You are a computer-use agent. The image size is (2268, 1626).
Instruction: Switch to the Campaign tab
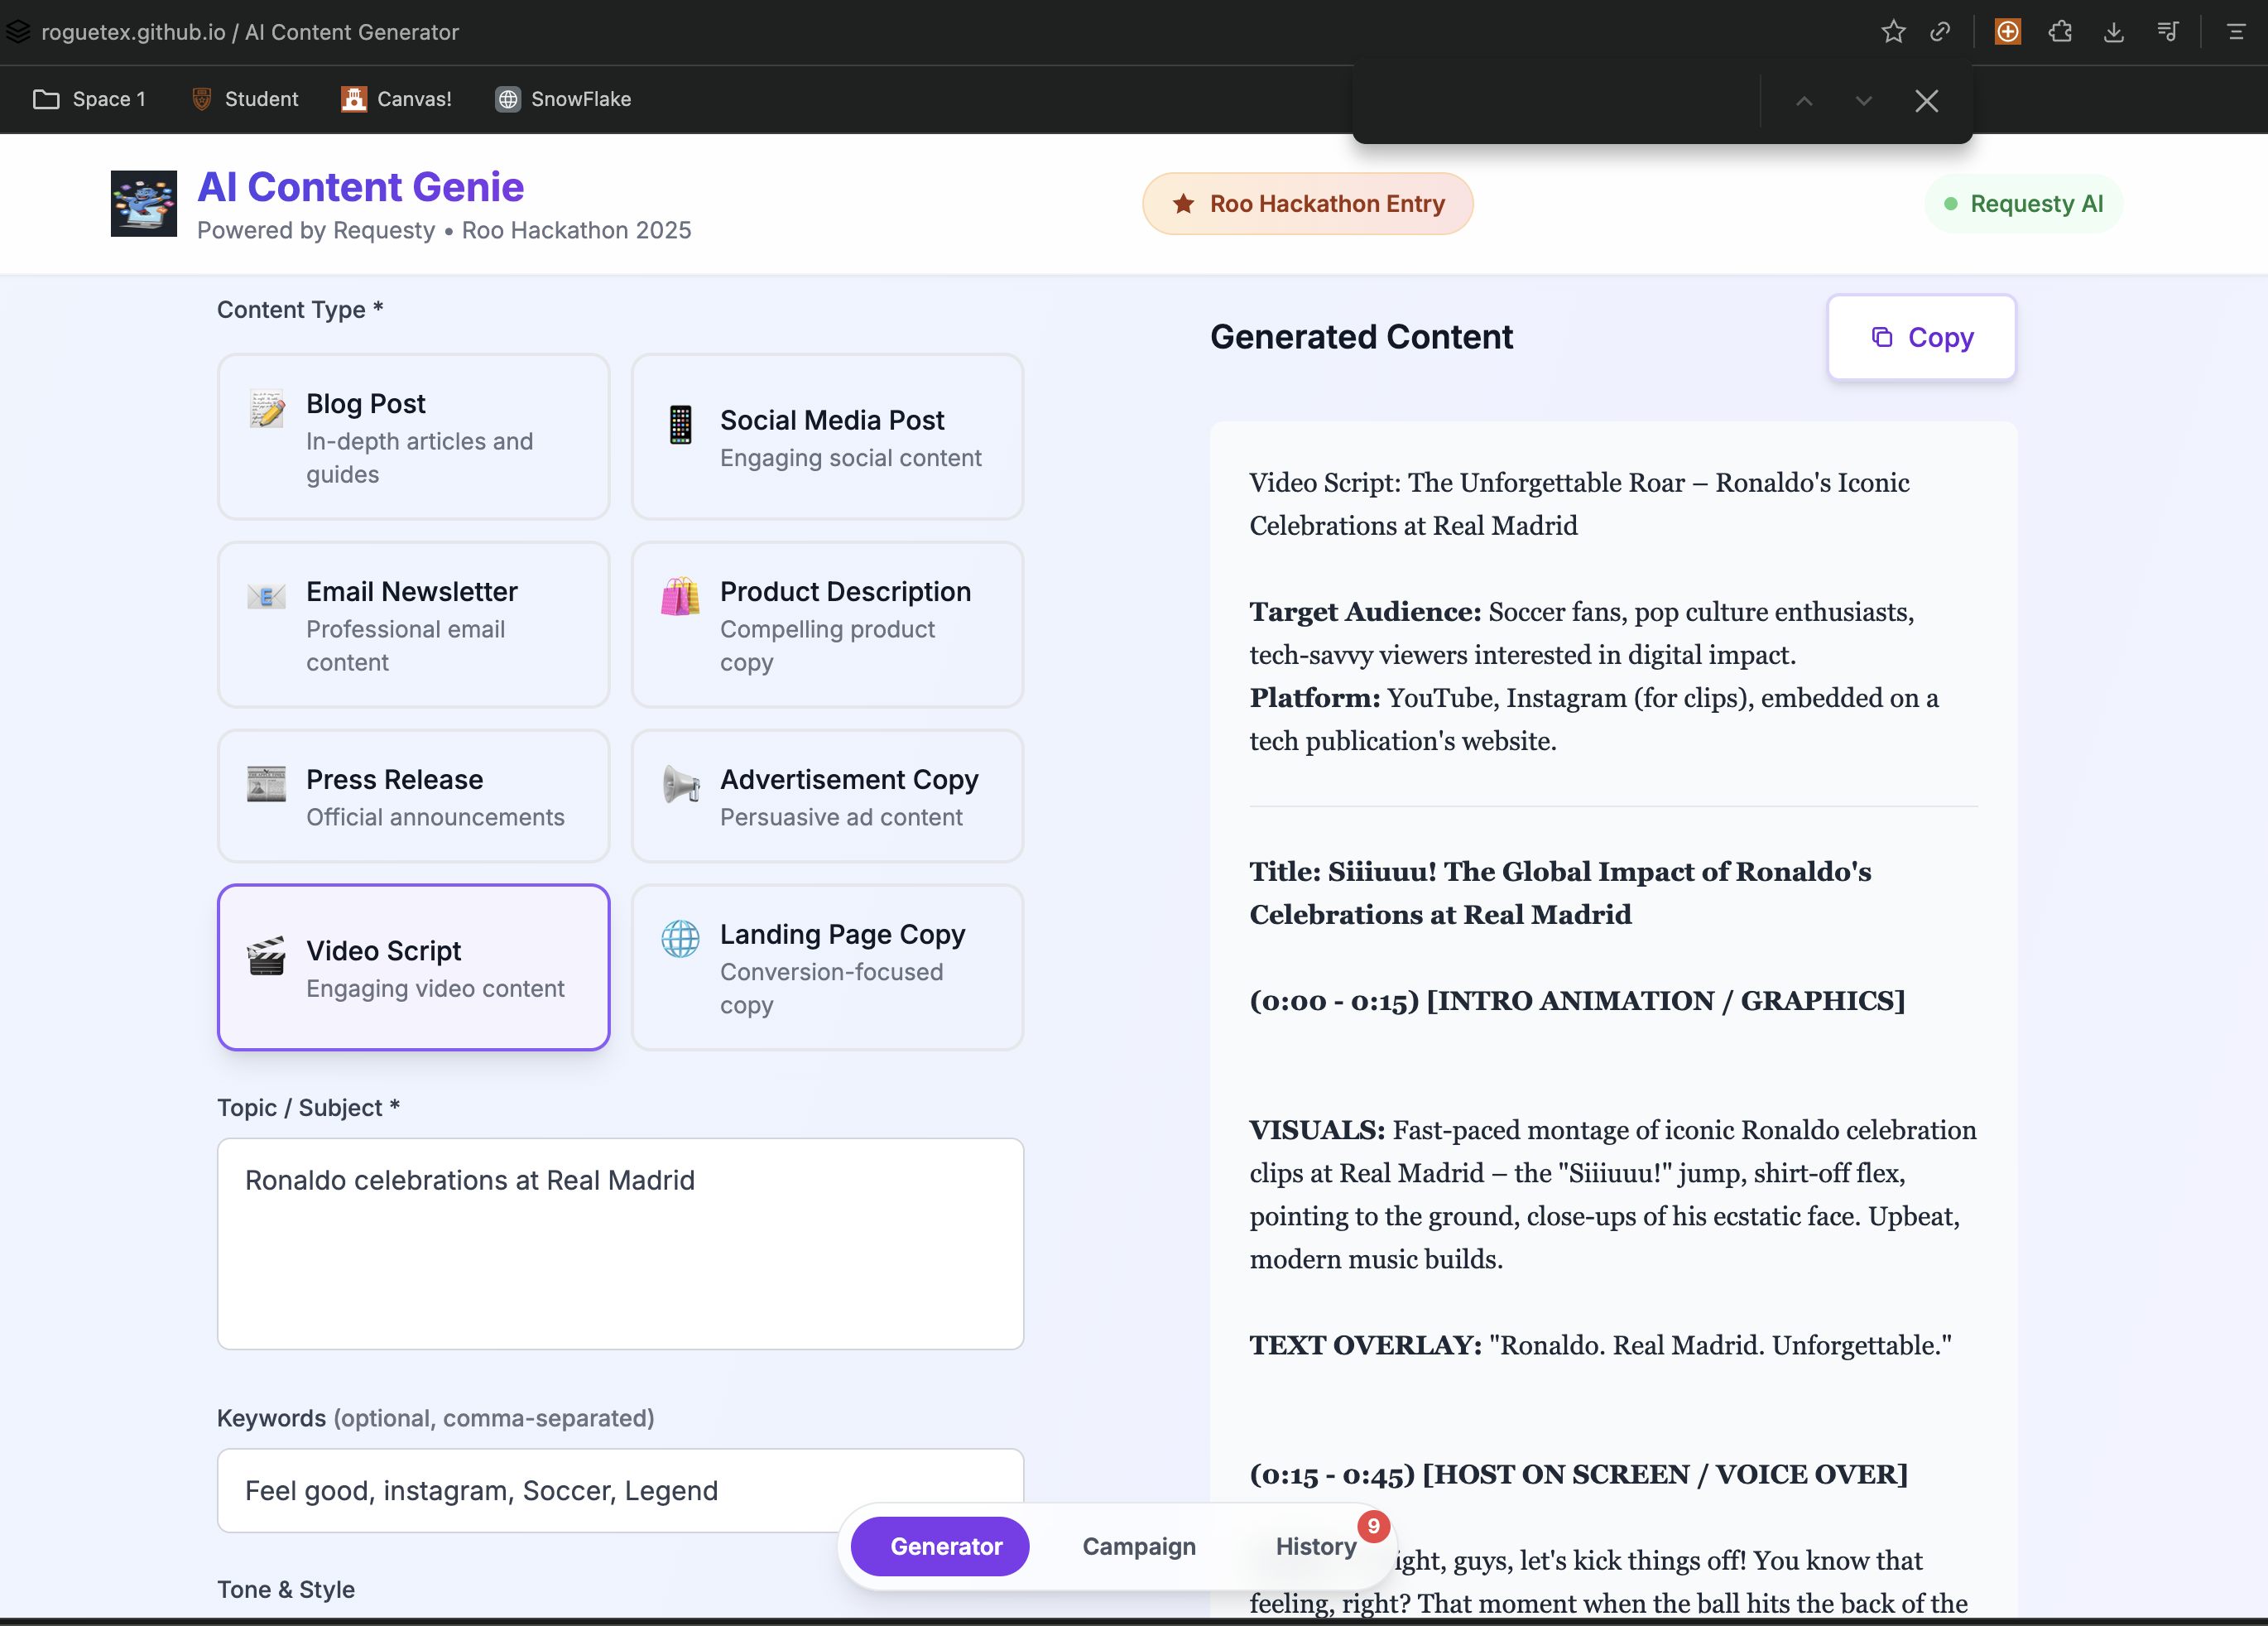click(1138, 1546)
